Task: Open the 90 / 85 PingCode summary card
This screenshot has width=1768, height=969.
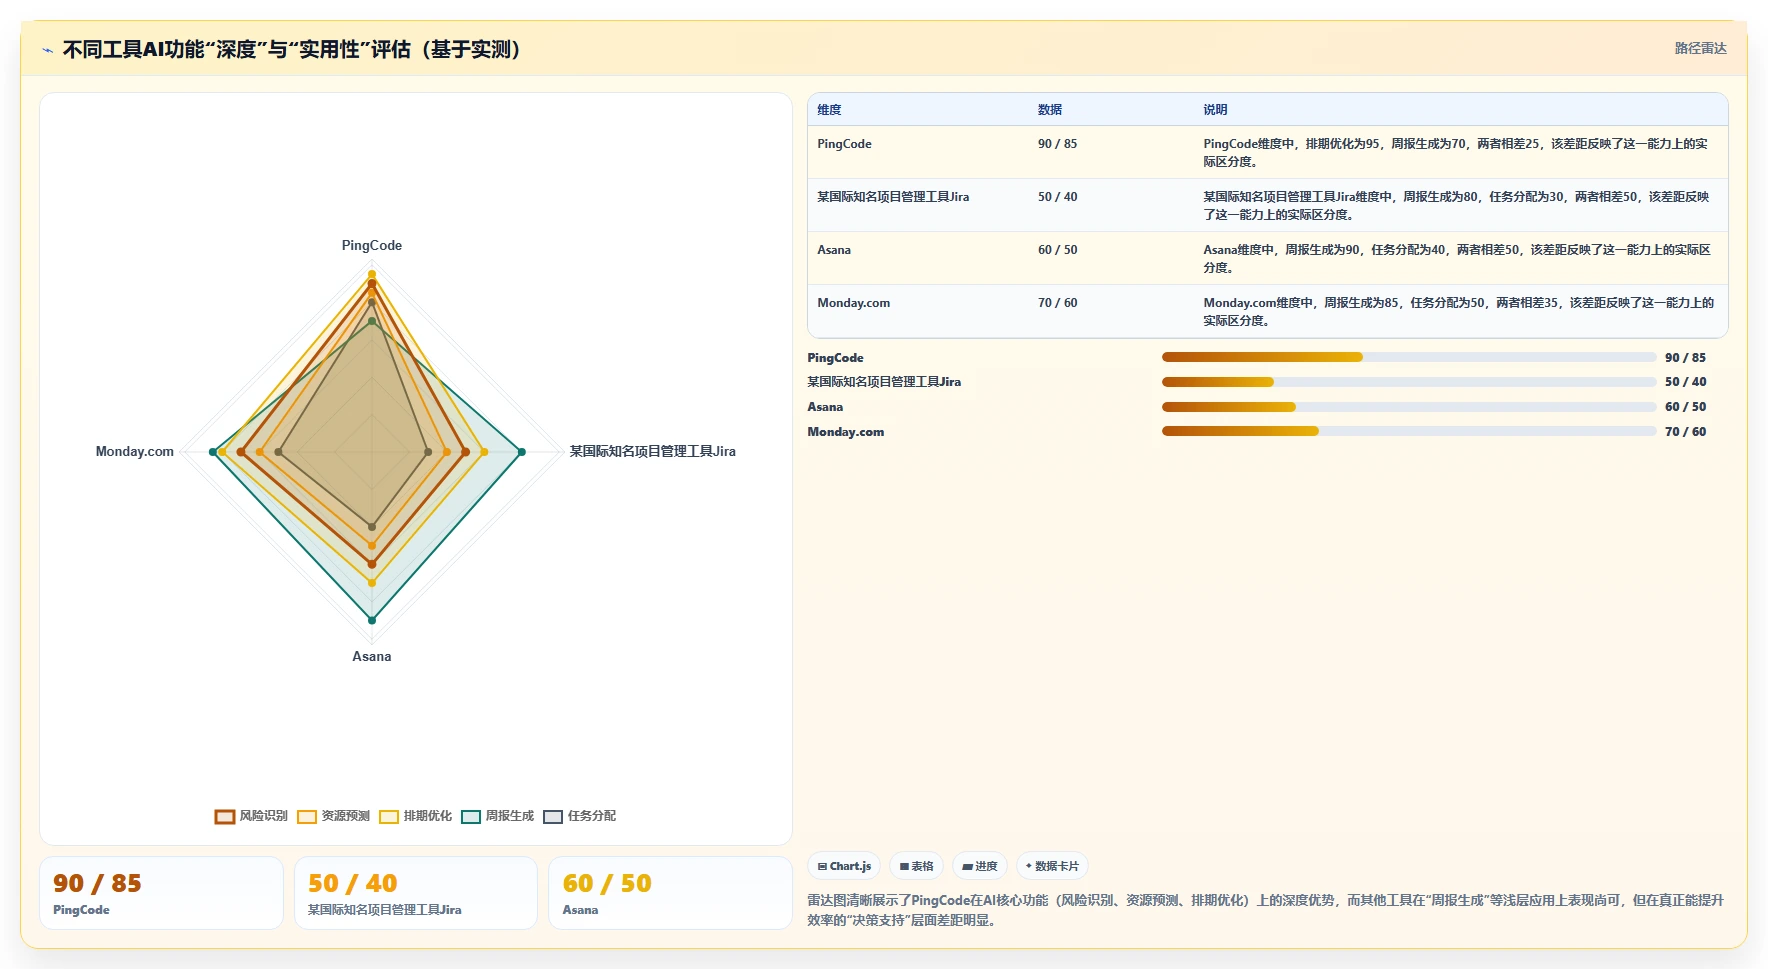Action: pos(161,893)
